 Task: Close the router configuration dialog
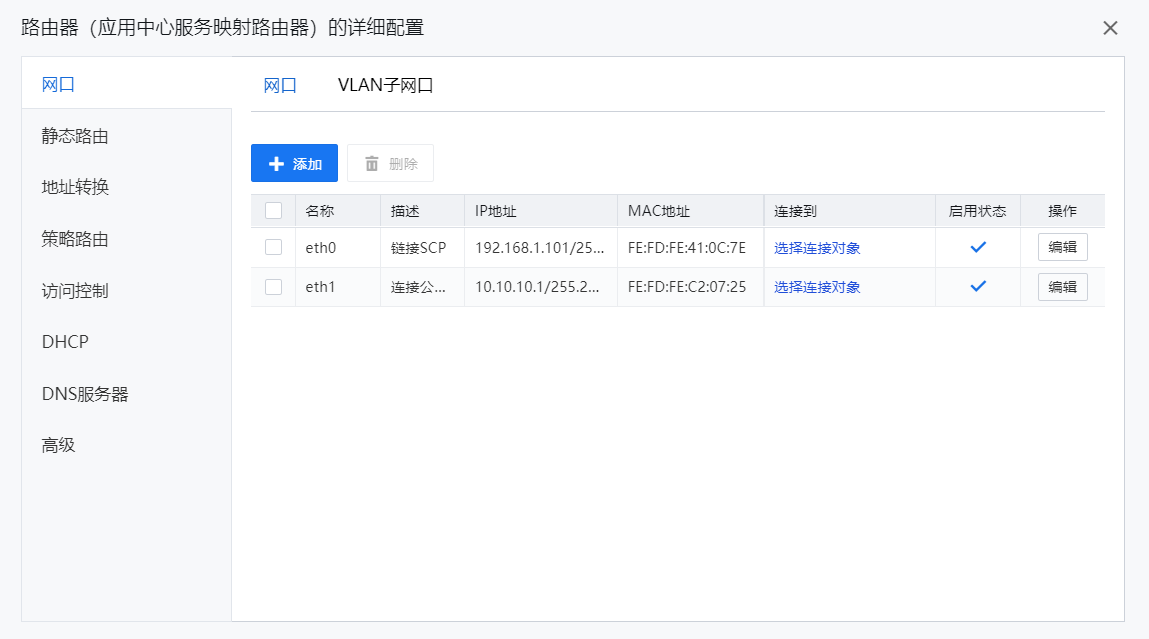point(1110,28)
